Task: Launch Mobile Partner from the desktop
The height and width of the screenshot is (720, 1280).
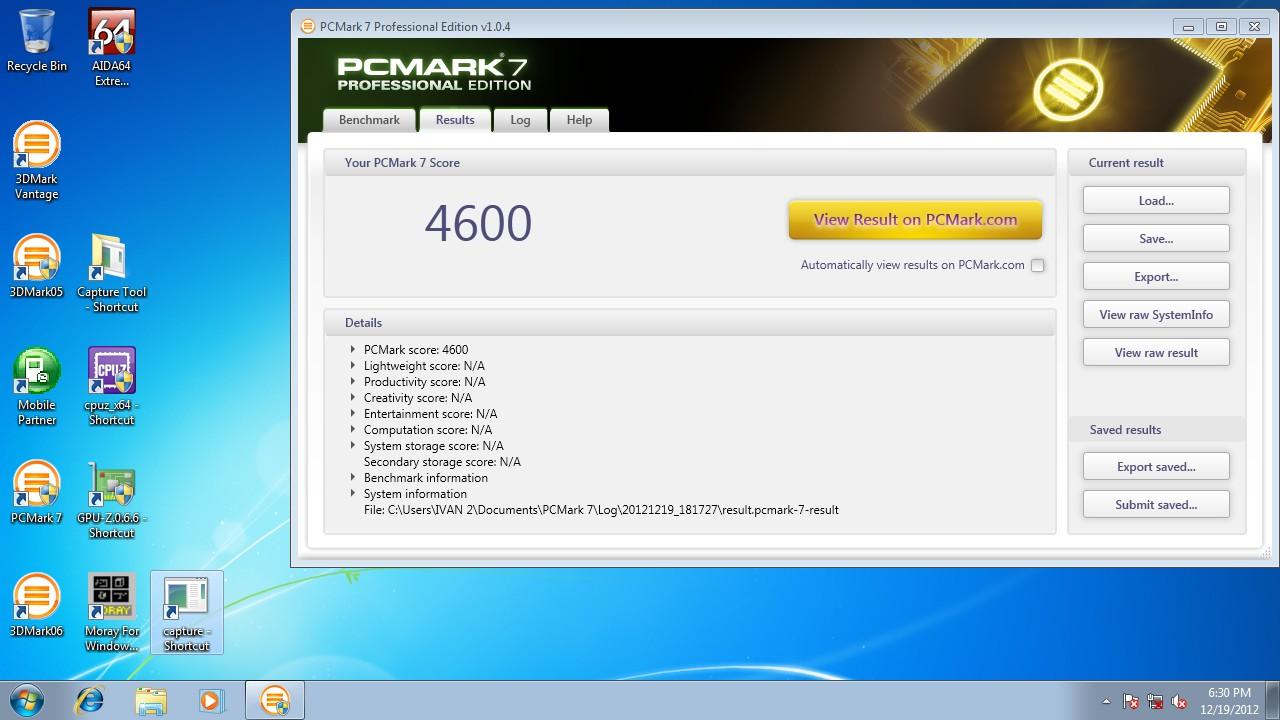Action: [37, 386]
